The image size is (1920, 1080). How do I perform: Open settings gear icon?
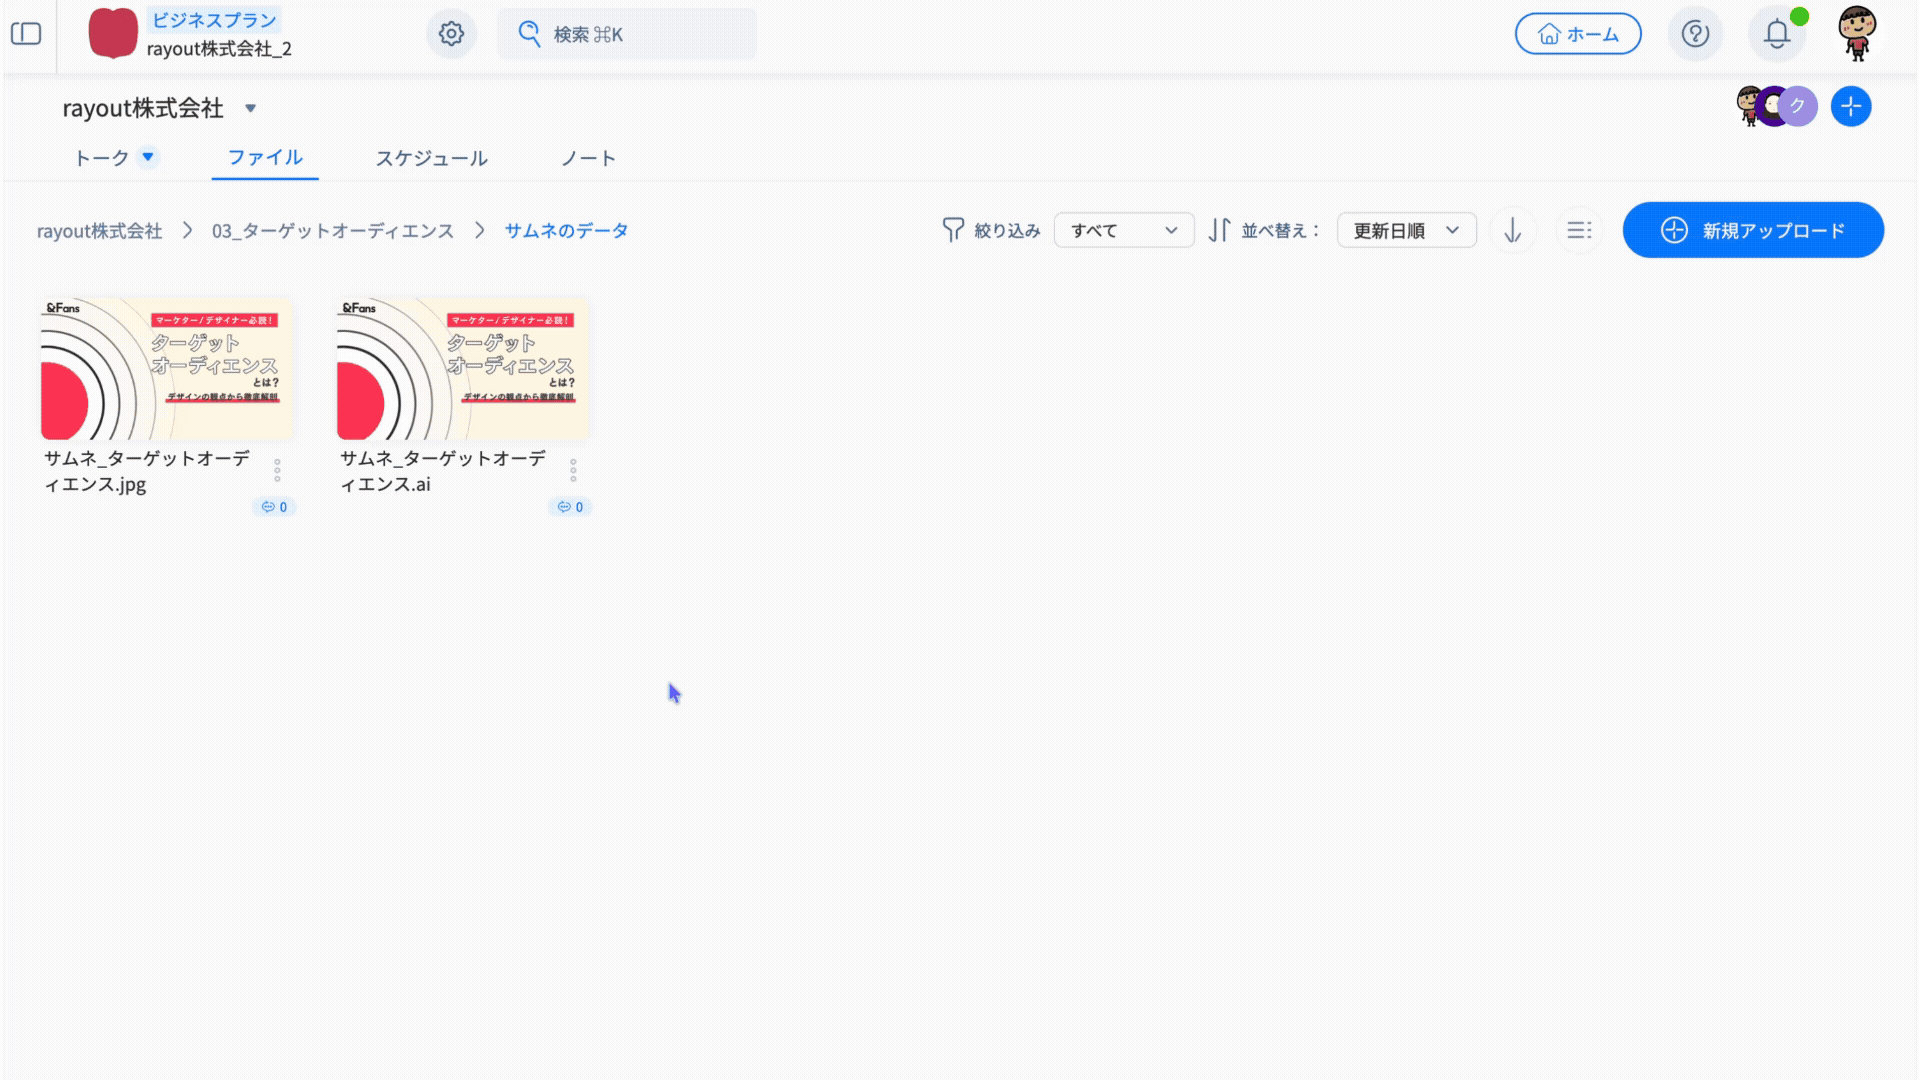(x=451, y=34)
